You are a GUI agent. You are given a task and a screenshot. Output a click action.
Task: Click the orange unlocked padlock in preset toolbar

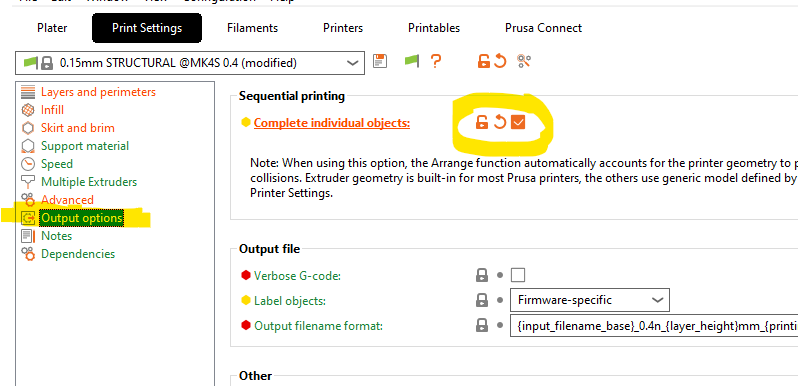pos(483,62)
